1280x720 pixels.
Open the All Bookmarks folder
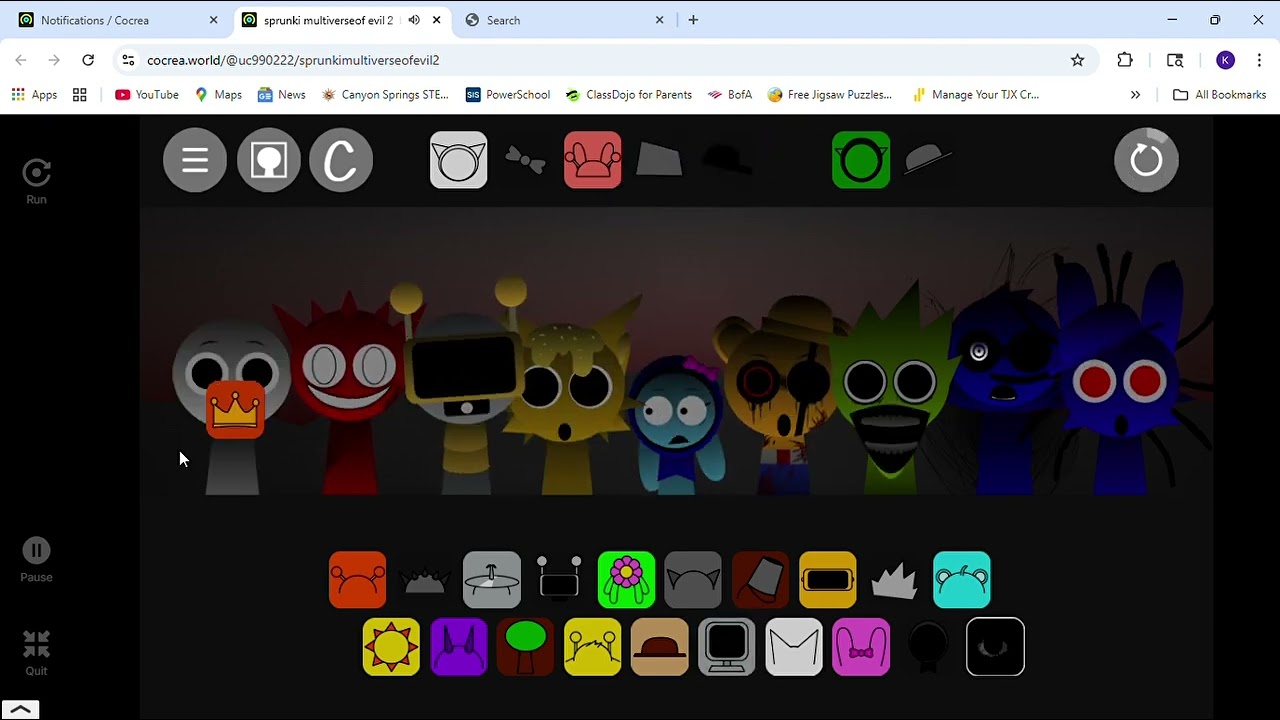(1219, 94)
